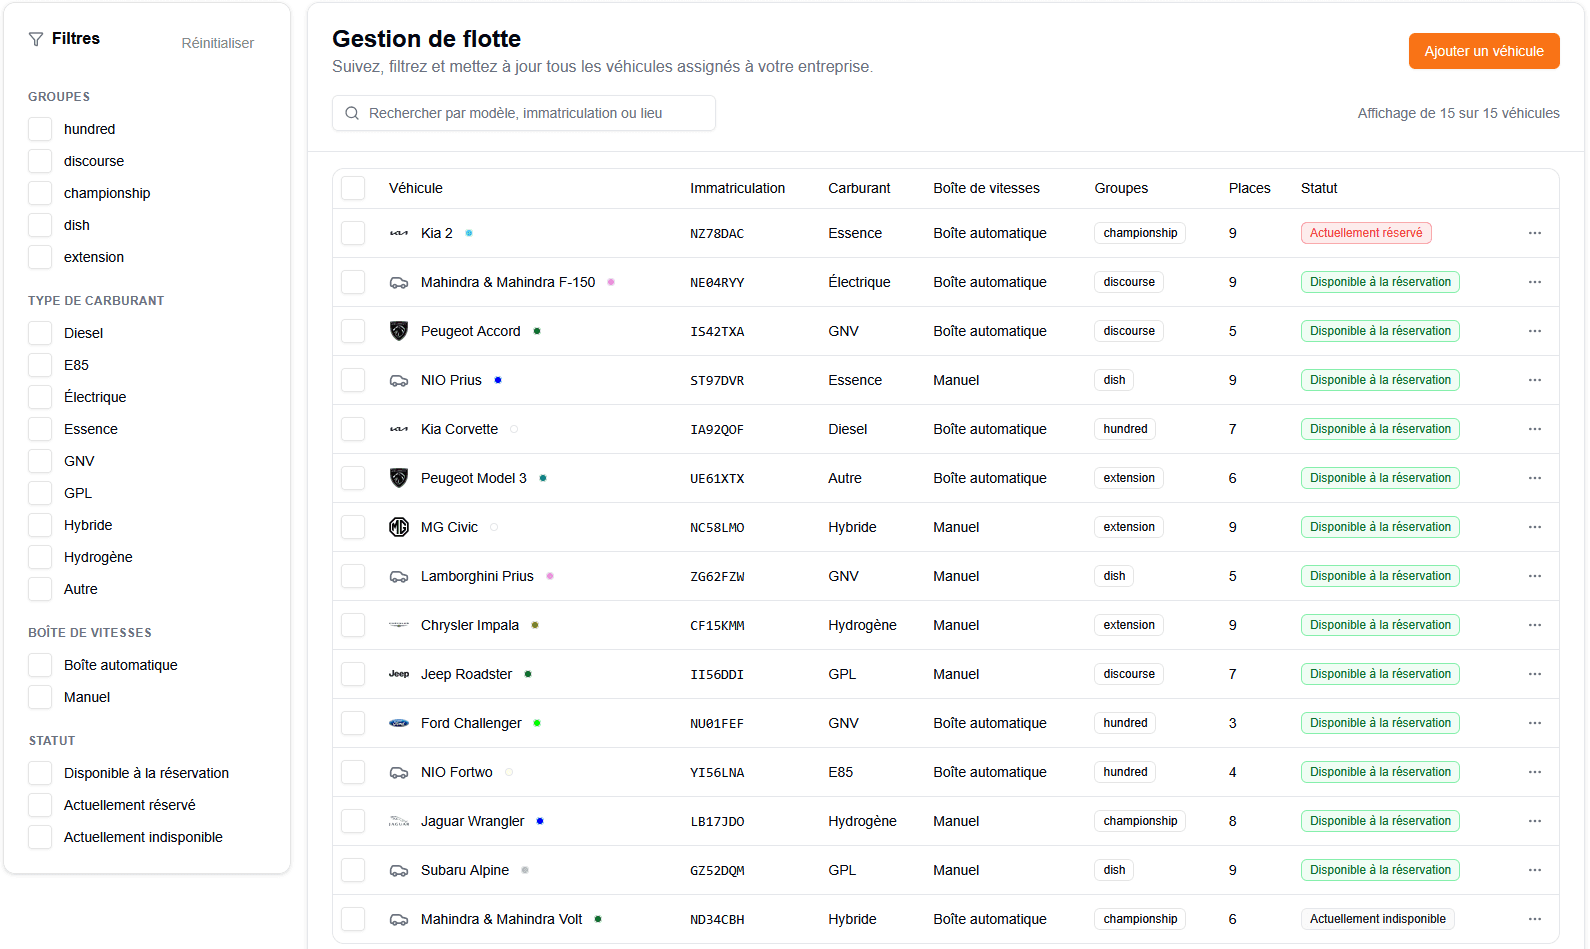Open the actions menu for NIO Prius row
The image size is (1590, 949).
pyautogui.click(x=1535, y=380)
